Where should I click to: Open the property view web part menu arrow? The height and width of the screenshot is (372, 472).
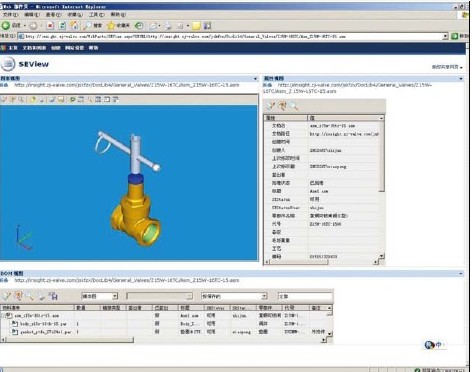461,79
